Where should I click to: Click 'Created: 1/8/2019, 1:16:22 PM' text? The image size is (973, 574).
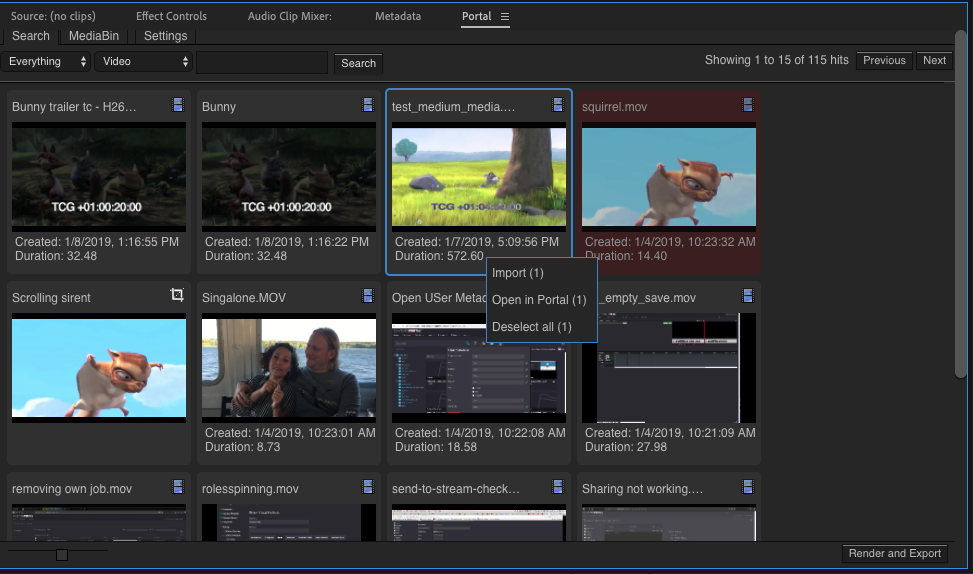[x=287, y=242]
